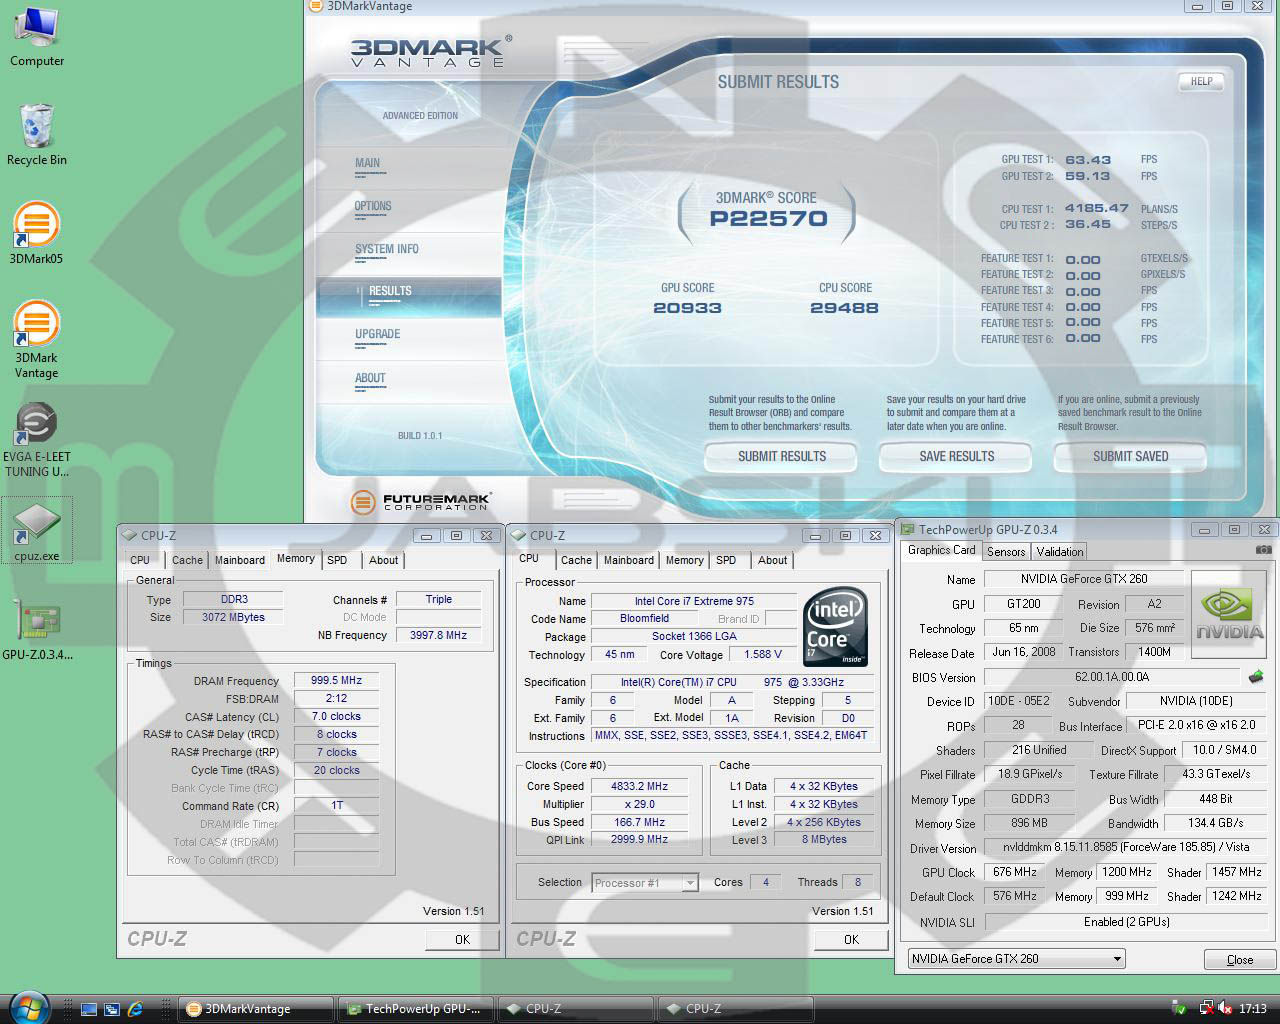Open Mainboard tab in the Memory CPU-Z window
Viewport: 1280px width, 1024px height.
240,560
